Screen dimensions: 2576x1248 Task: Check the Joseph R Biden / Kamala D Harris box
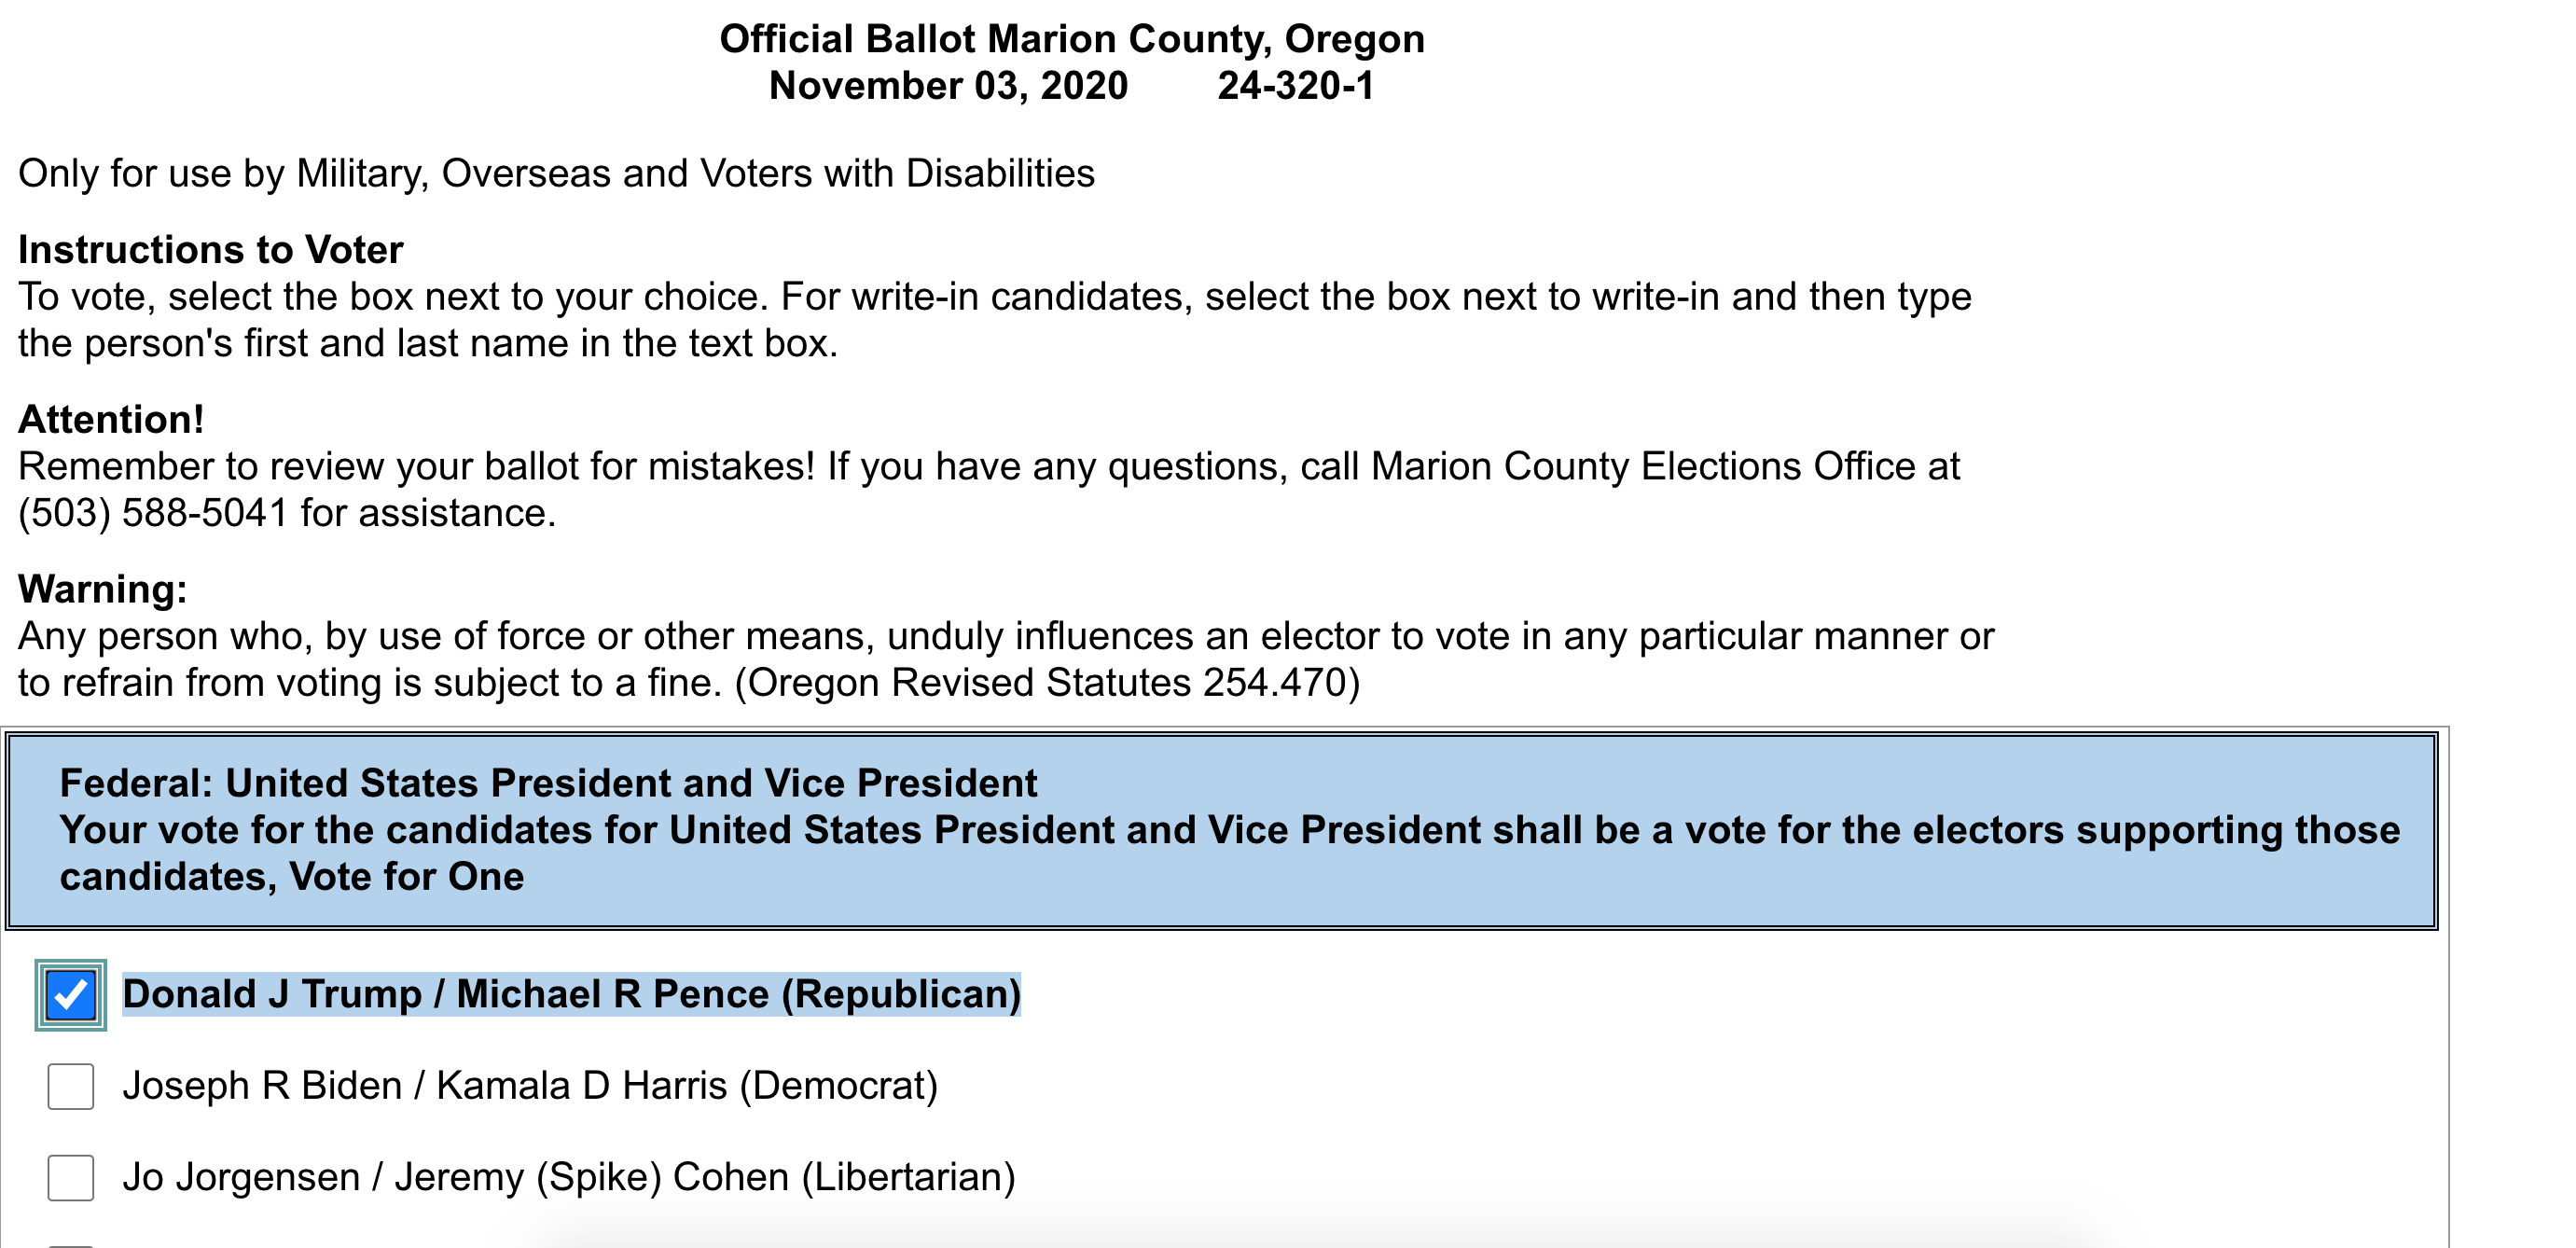click(x=71, y=1086)
